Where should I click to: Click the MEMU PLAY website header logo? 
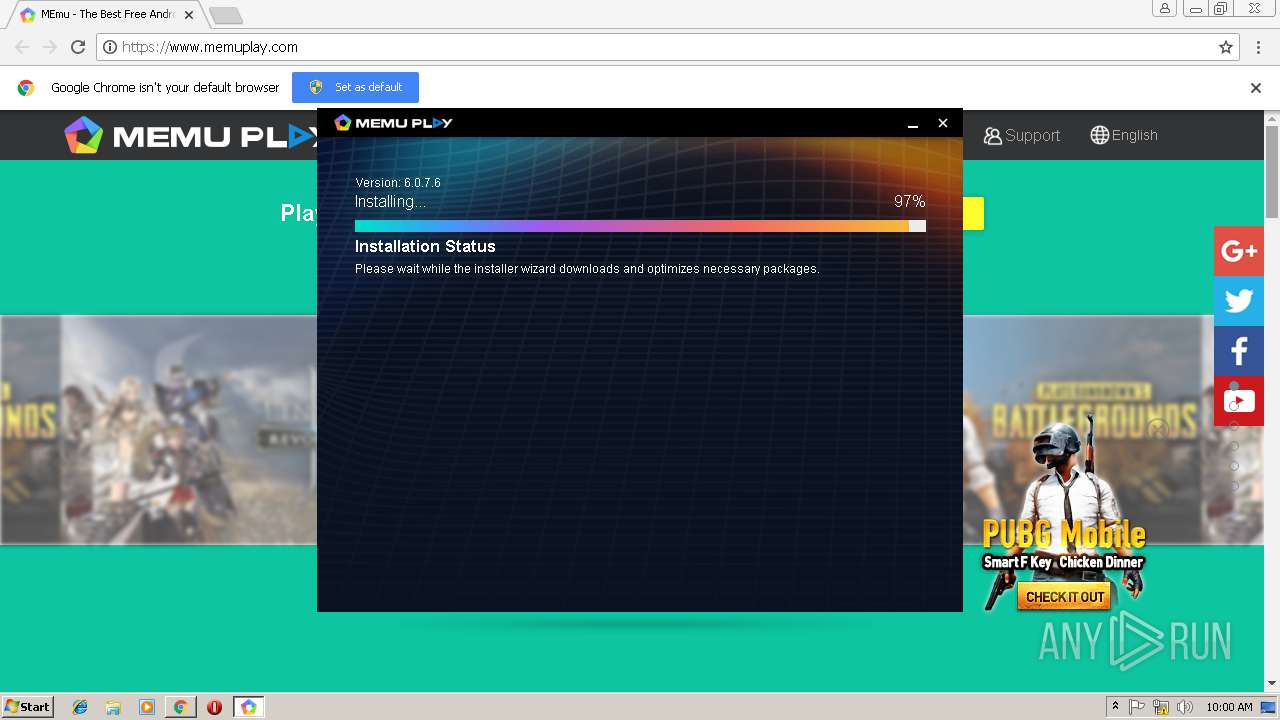pos(190,135)
